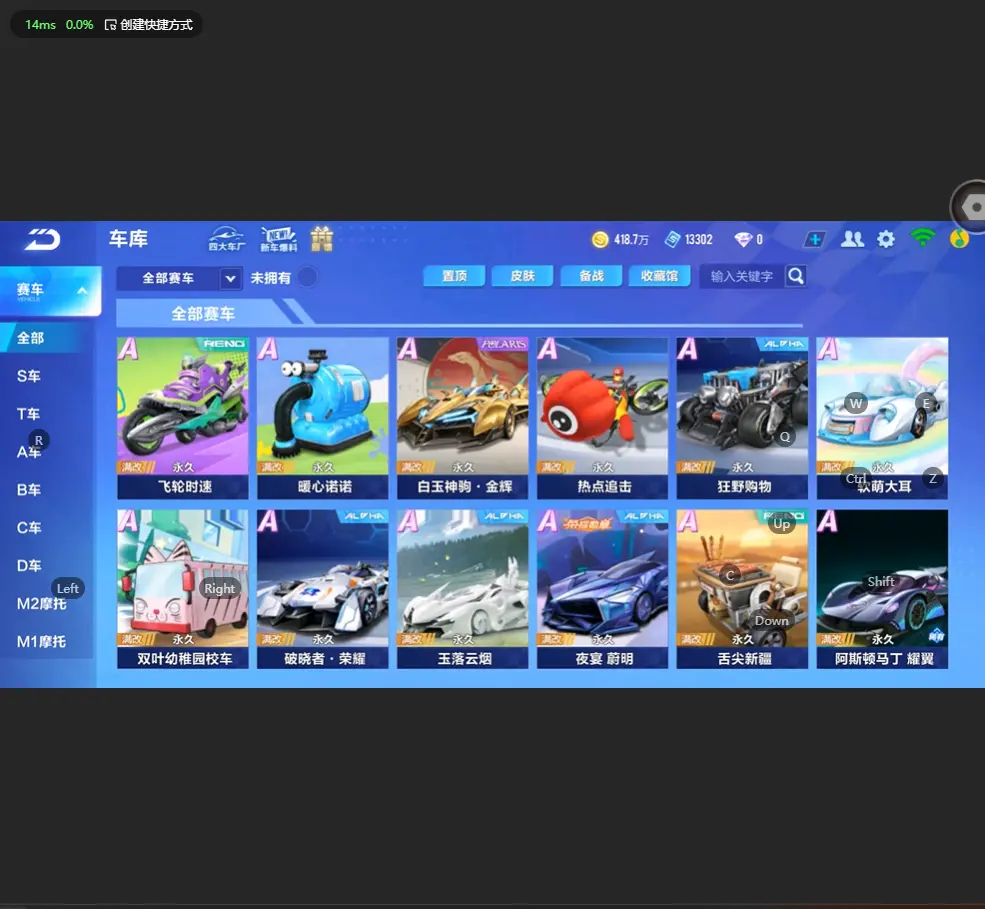Select the 暖心诺诺 car card
Image resolution: width=985 pixels, height=909 pixels.
click(x=323, y=418)
